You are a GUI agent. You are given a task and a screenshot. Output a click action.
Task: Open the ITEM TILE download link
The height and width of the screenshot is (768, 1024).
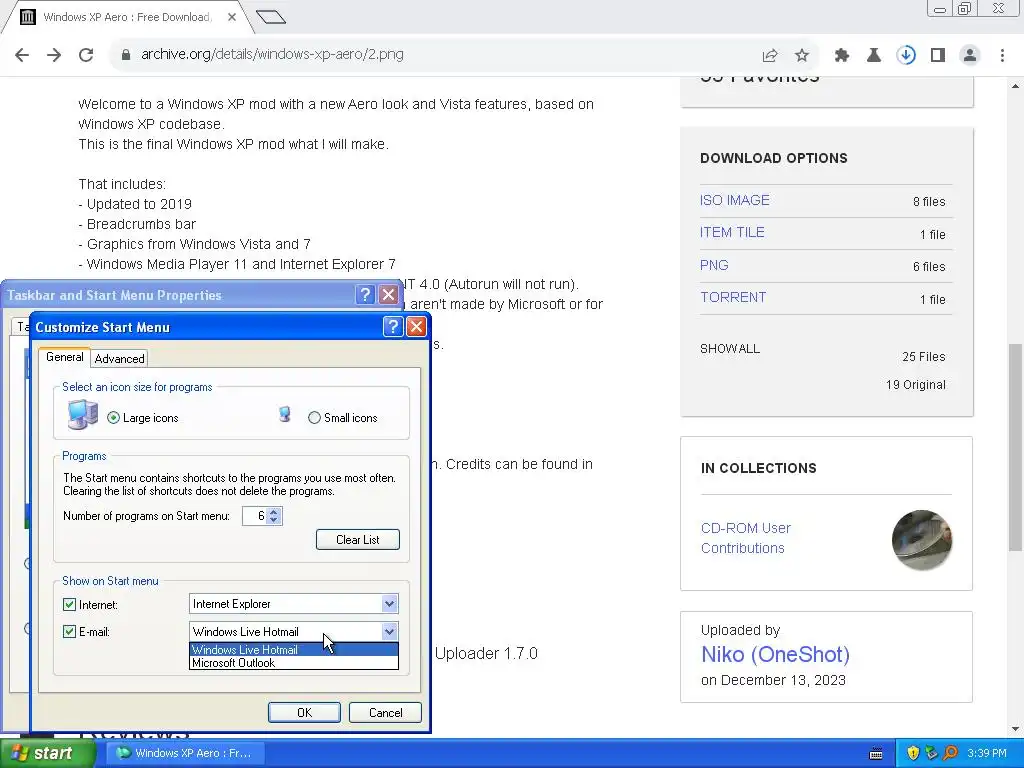point(732,232)
